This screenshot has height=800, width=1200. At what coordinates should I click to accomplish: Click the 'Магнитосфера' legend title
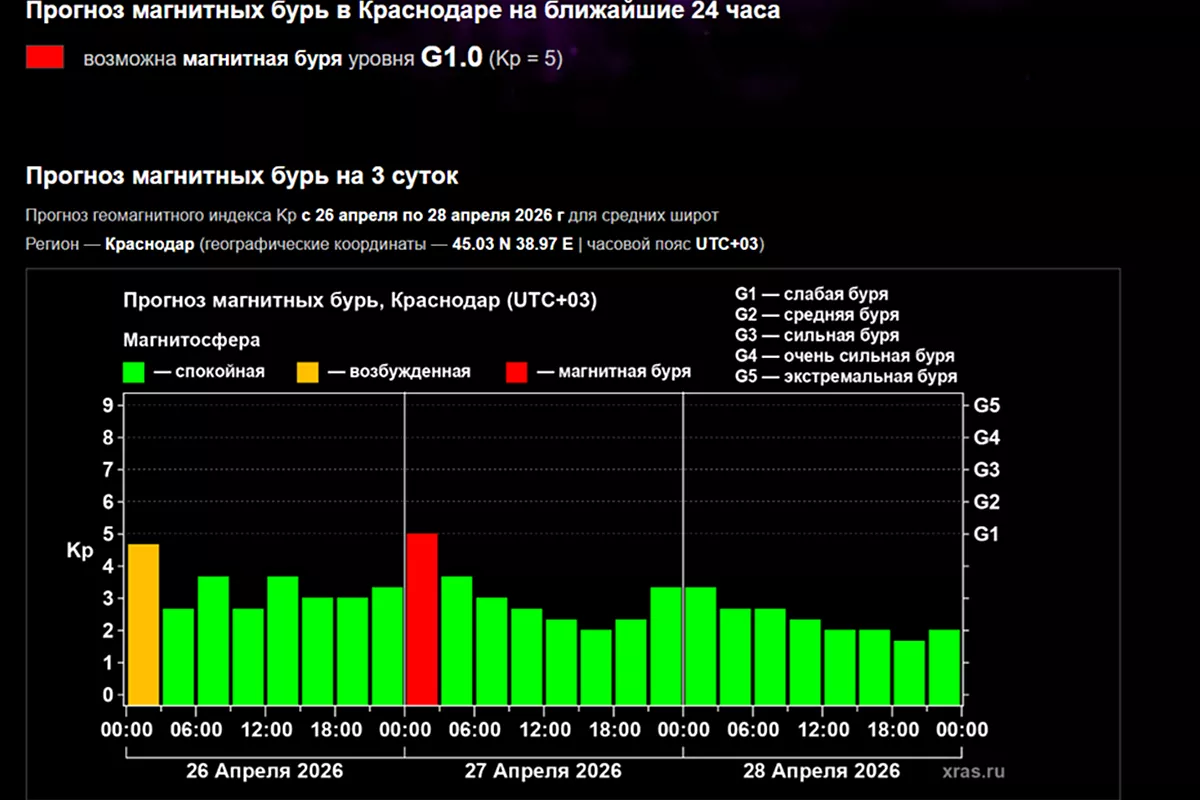191,340
